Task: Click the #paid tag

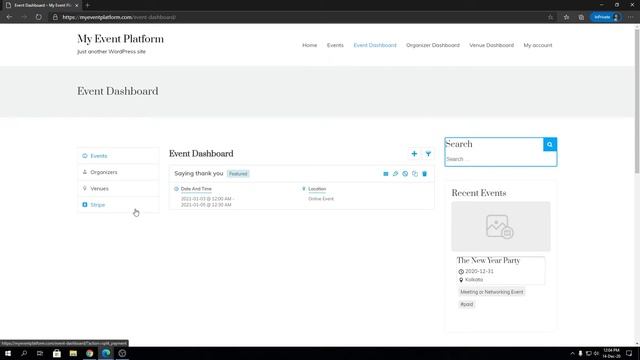Action: coord(467,304)
